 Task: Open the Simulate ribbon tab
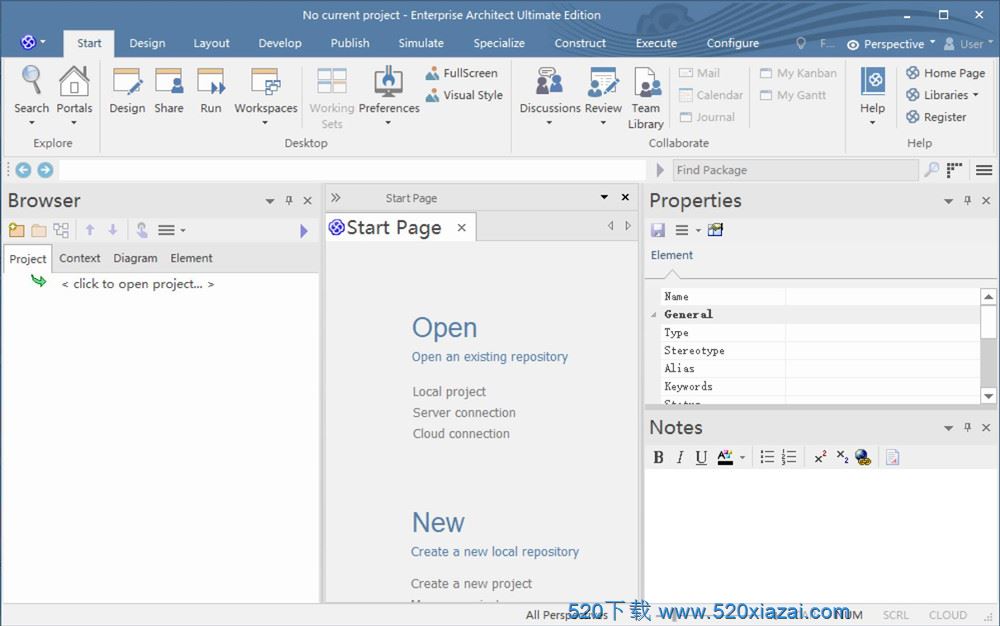(421, 43)
